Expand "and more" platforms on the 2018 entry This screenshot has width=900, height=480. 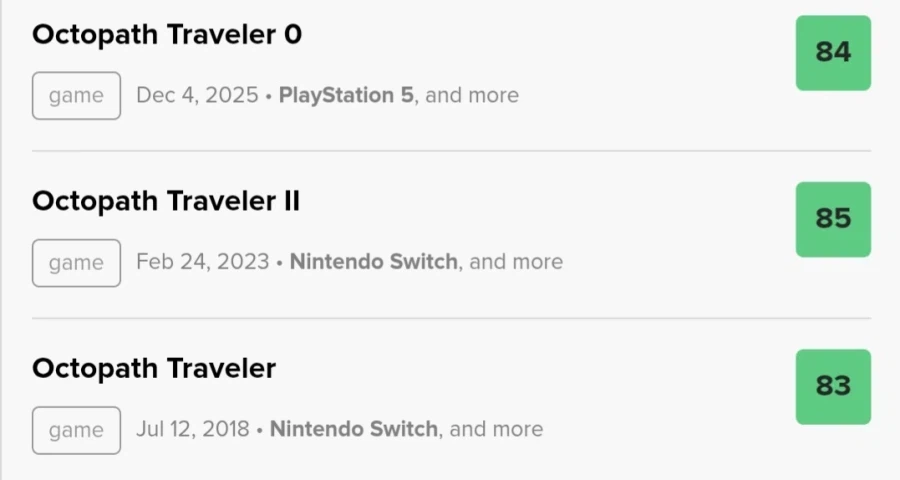pos(497,430)
